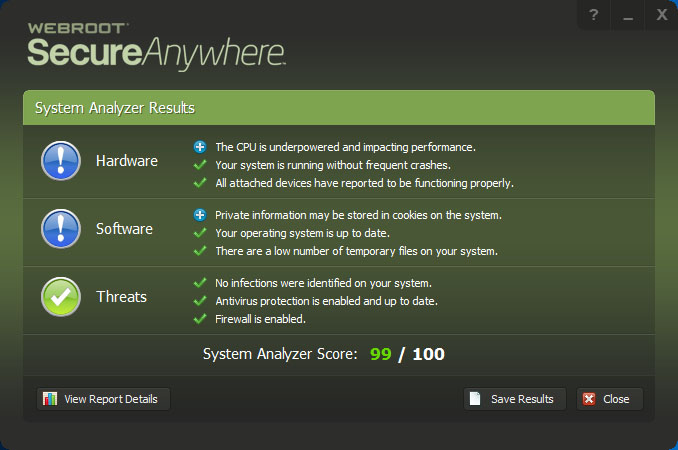The height and width of the screenshot is (450, 678).
Task: Click the score value 99
Action: (x=381, y=354)
